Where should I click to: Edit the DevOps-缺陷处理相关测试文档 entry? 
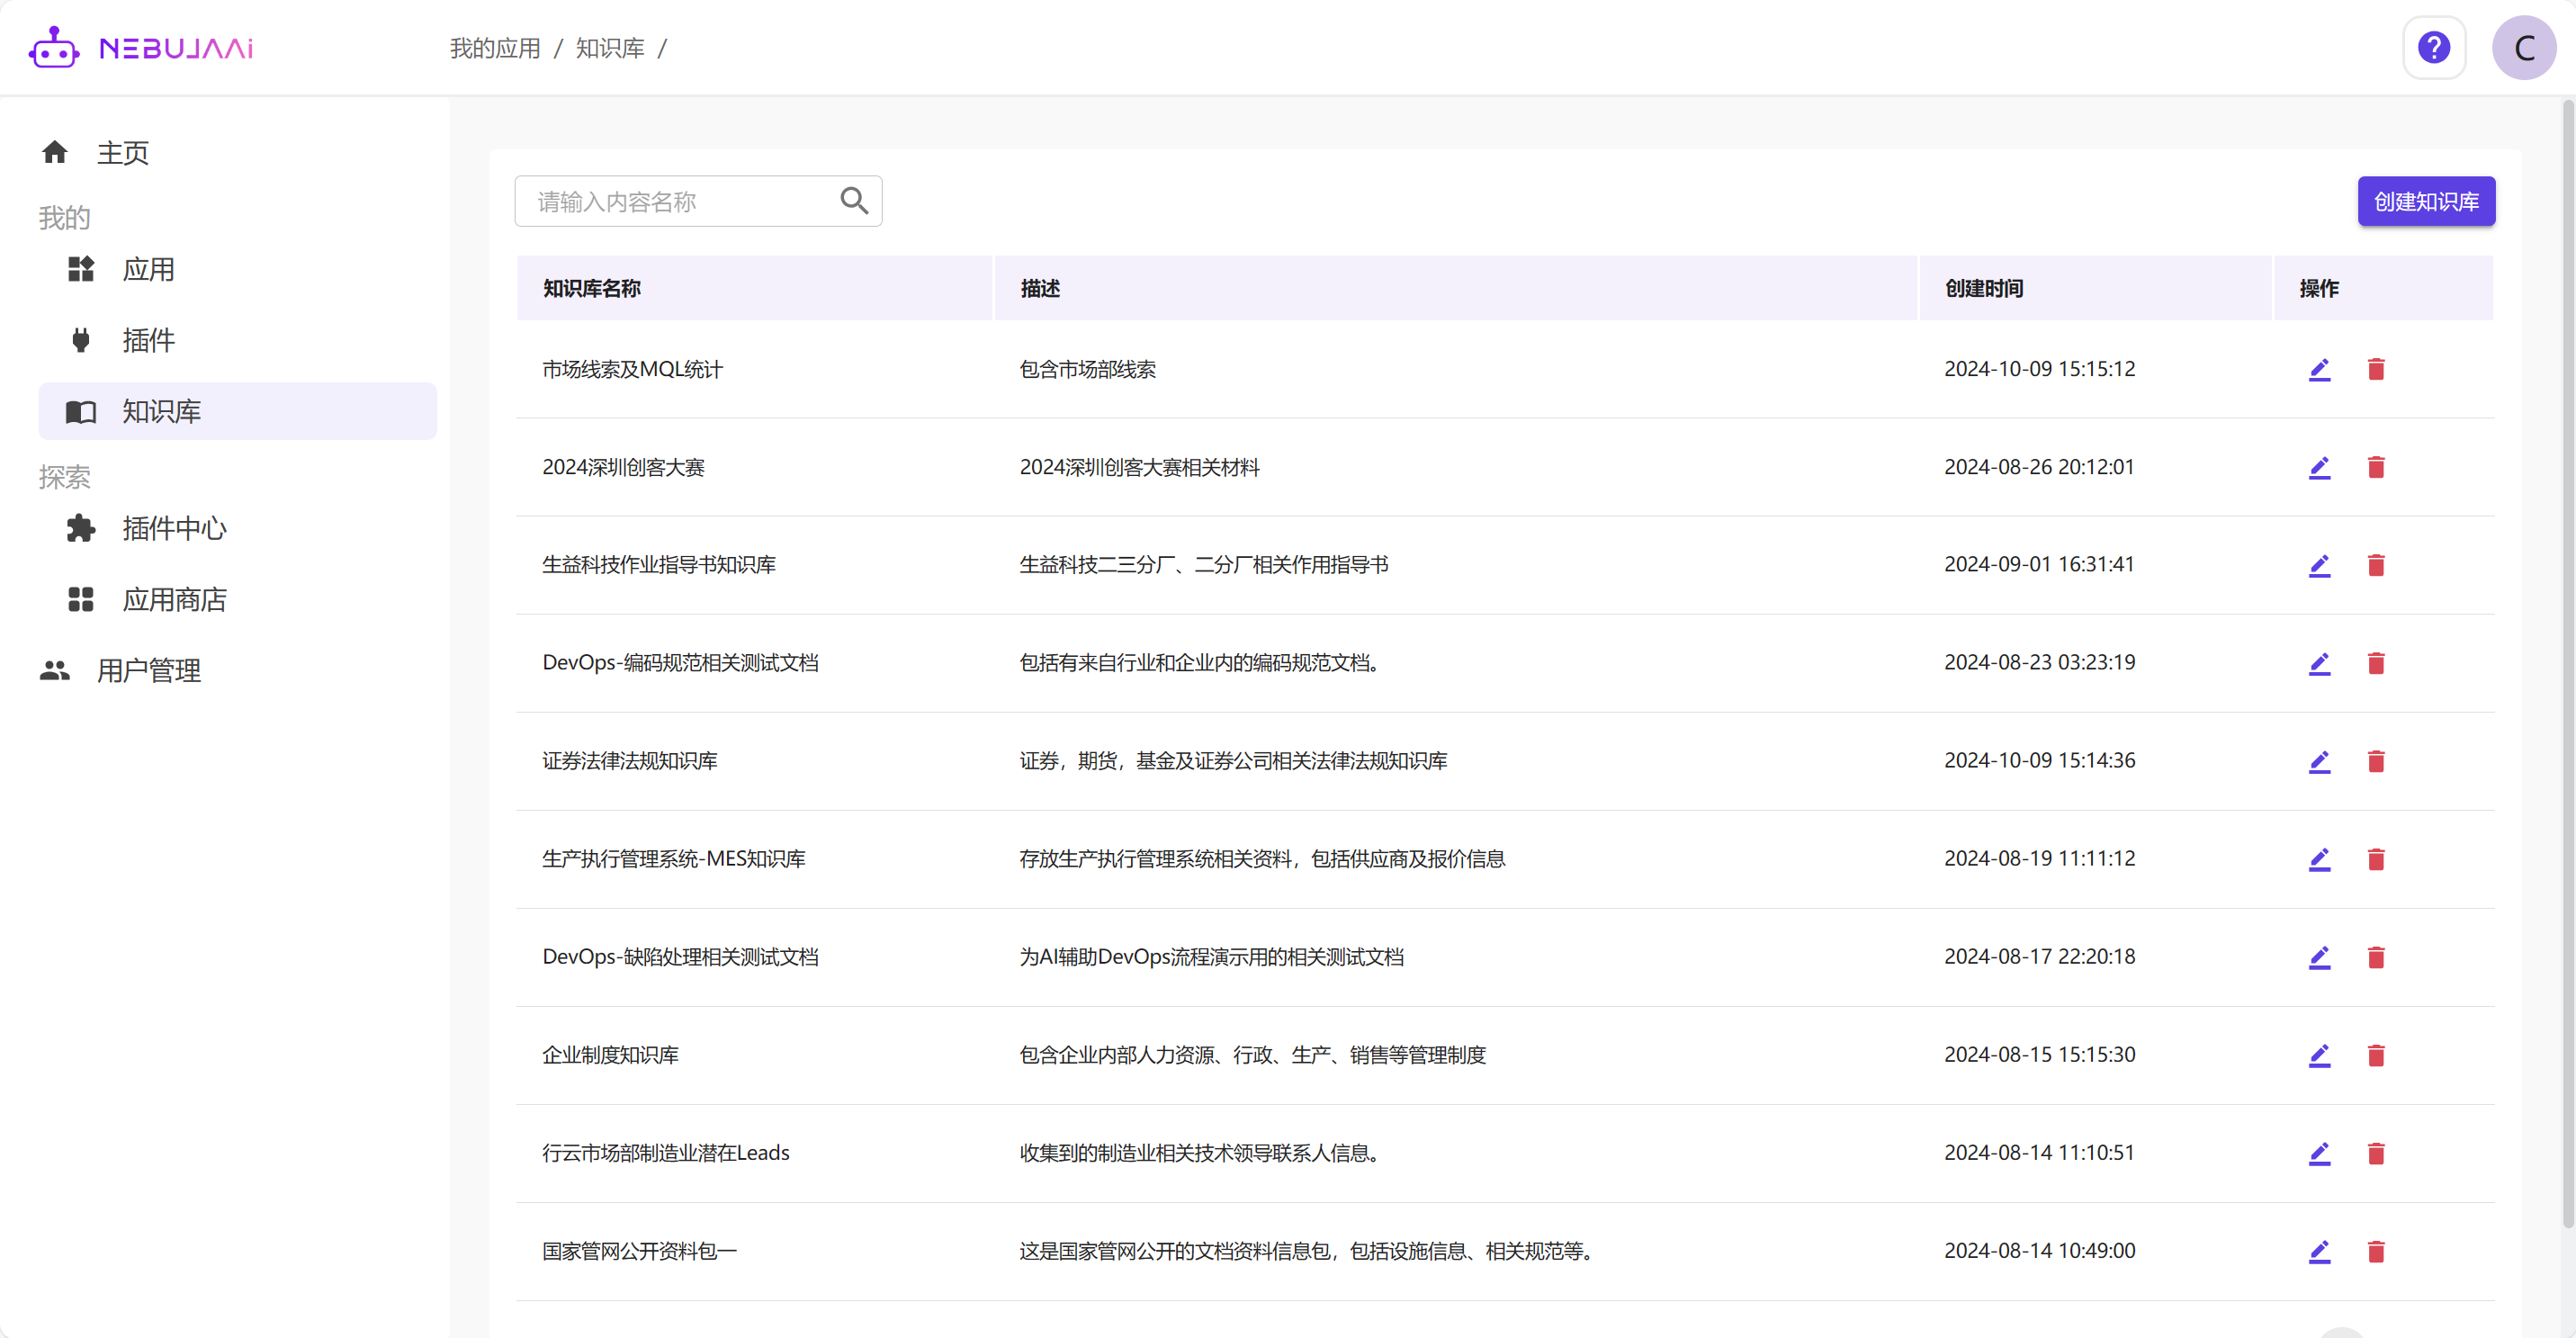[2319, 957]
